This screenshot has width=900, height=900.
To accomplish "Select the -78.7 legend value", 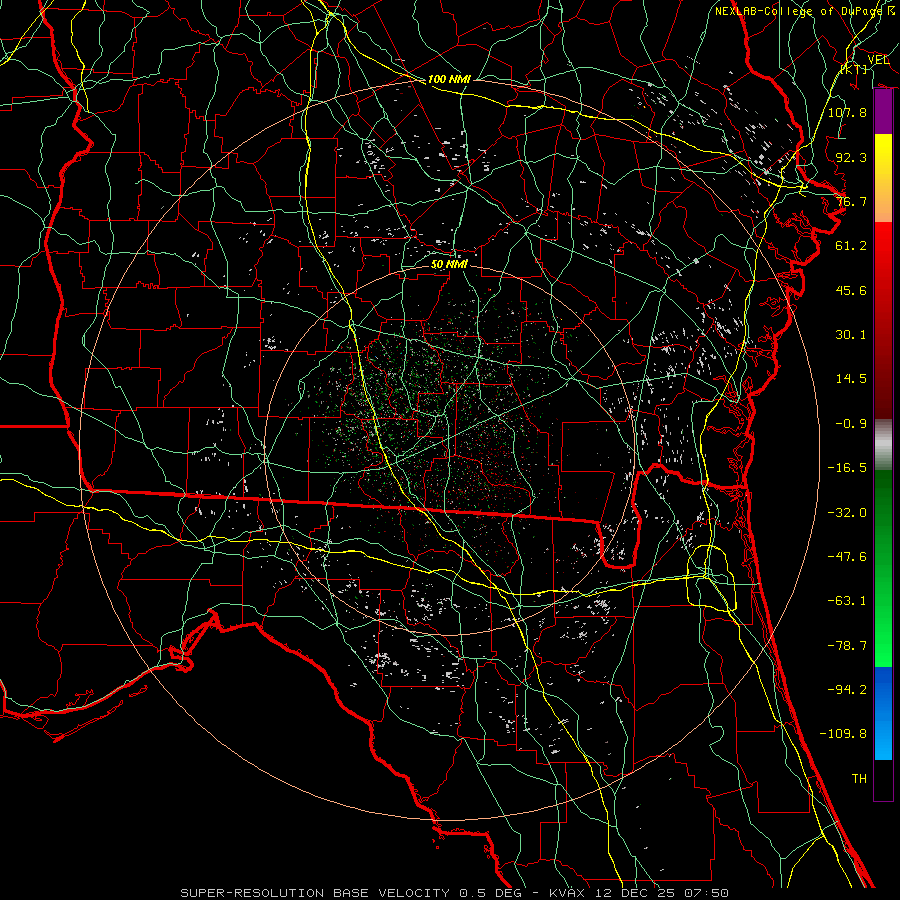I will [847, 646].
